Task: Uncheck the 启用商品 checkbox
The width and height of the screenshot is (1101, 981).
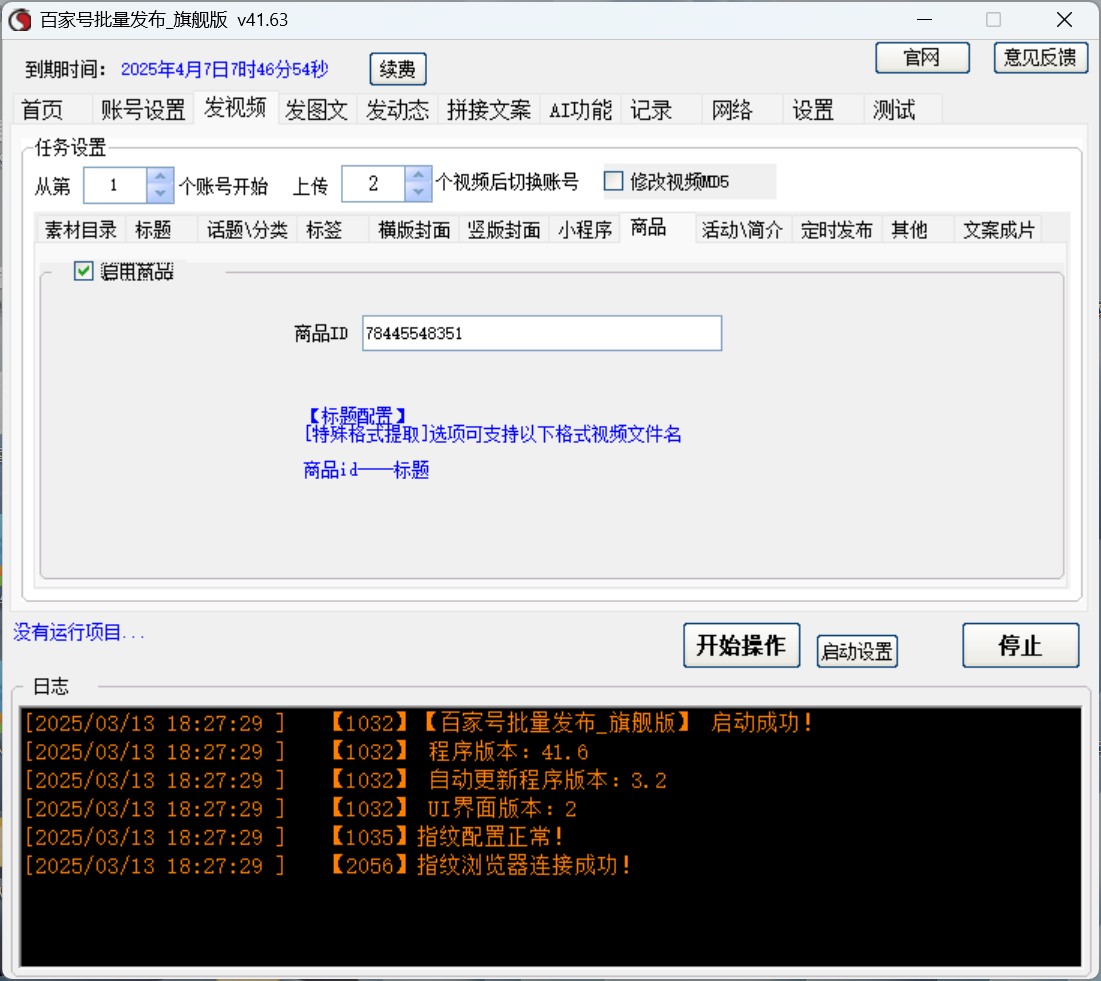Action: (84, 271)
